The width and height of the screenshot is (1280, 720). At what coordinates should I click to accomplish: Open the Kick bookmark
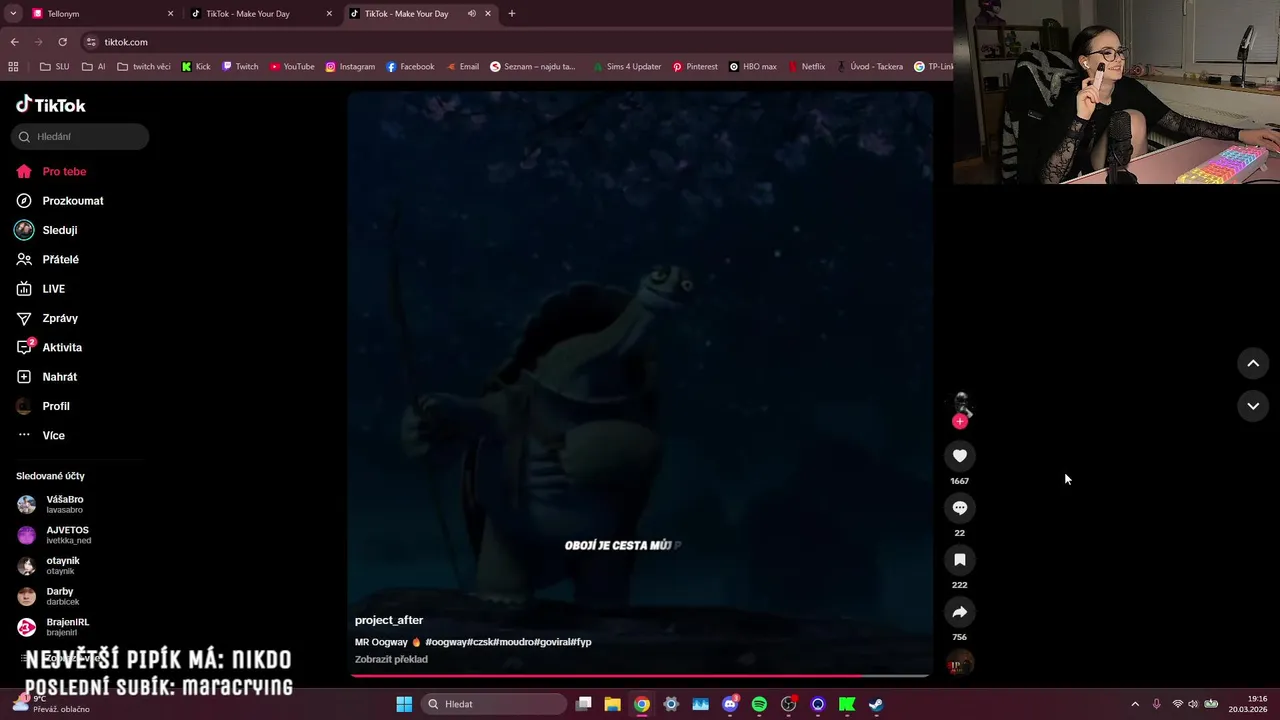tap(196, 67)
